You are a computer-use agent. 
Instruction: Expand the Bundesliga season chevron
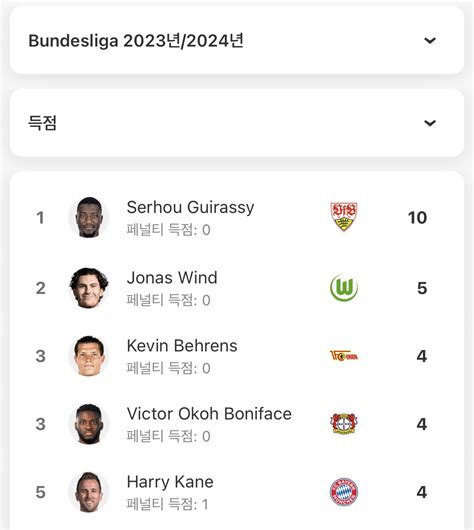430,41
